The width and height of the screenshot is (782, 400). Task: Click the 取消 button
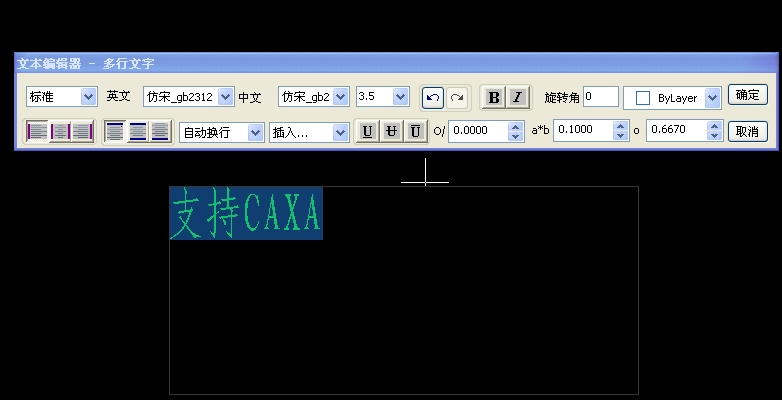point(747,132)
